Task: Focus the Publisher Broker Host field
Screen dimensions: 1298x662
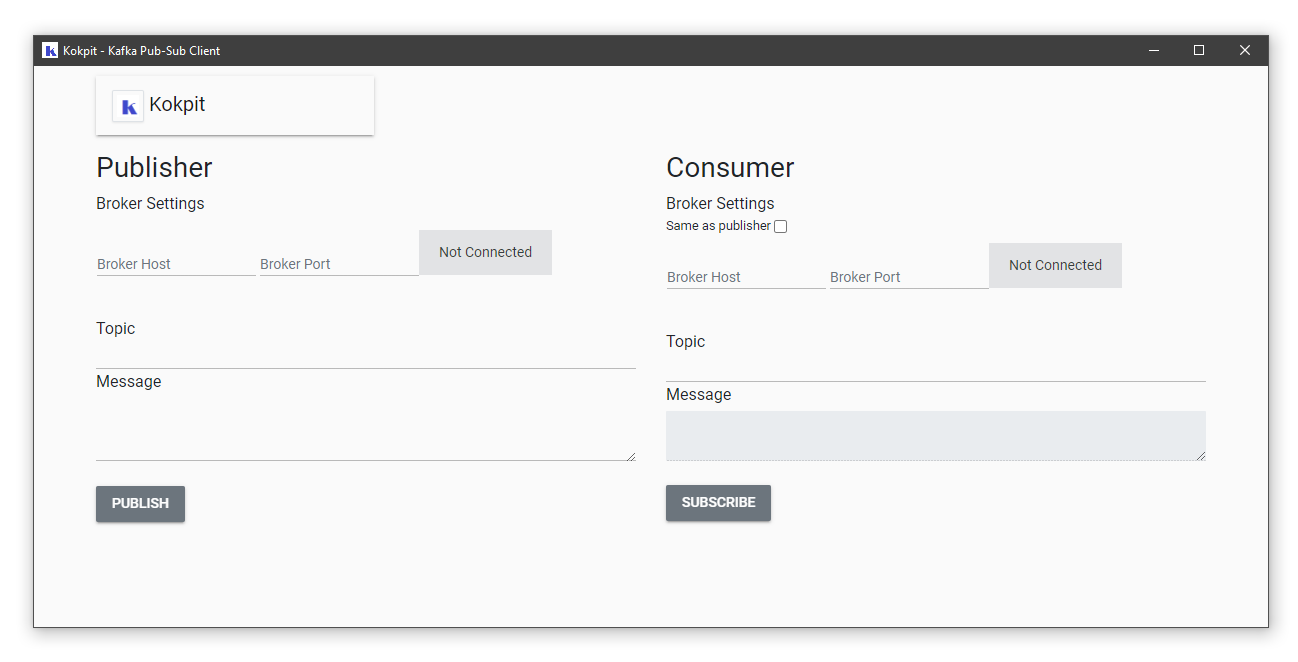Action: (176, 264)
